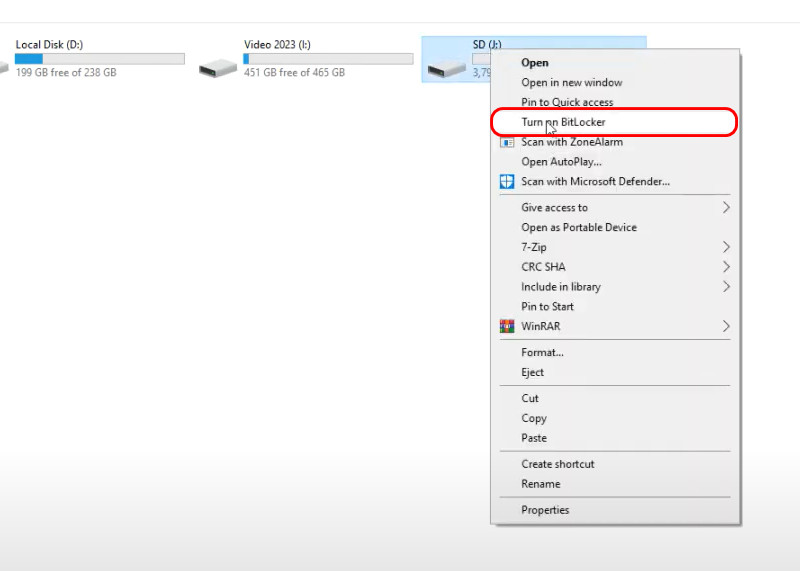This screenshot has width=800, height=571.
Task: Expand the Give access to submenu arrow
Action: click(x=726, y=208)
